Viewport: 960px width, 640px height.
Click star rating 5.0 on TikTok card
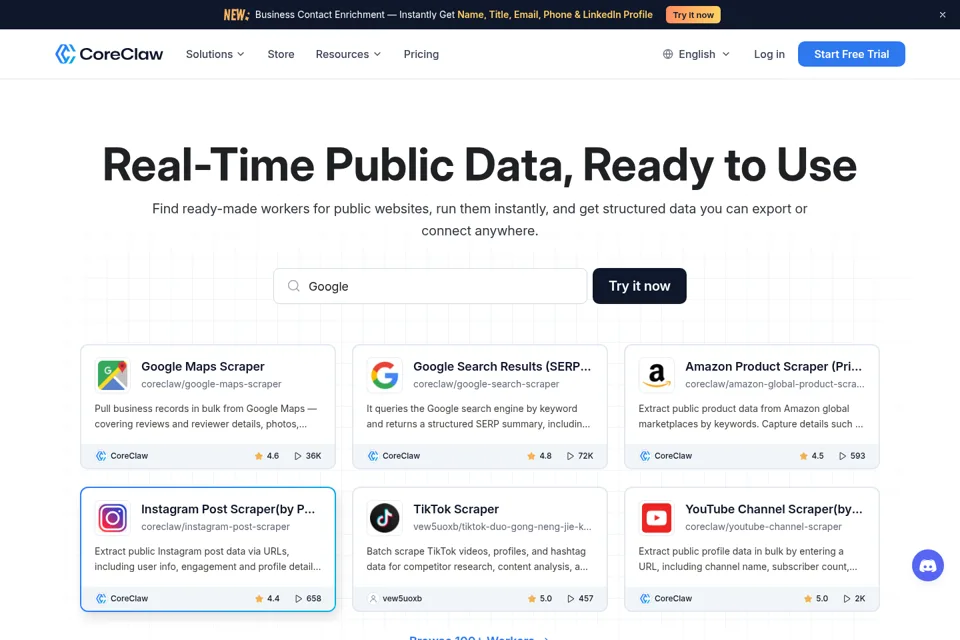(539, 598)
